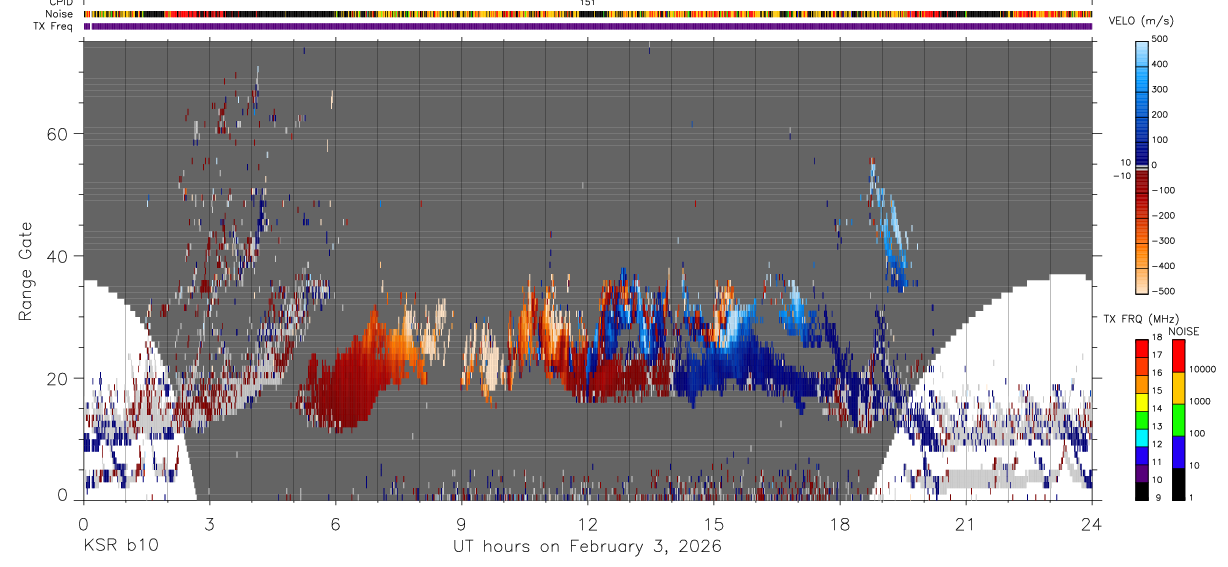Click the '6' tick on the UT hours axis
Screen dimensions: 1228x567
[335, 523]
